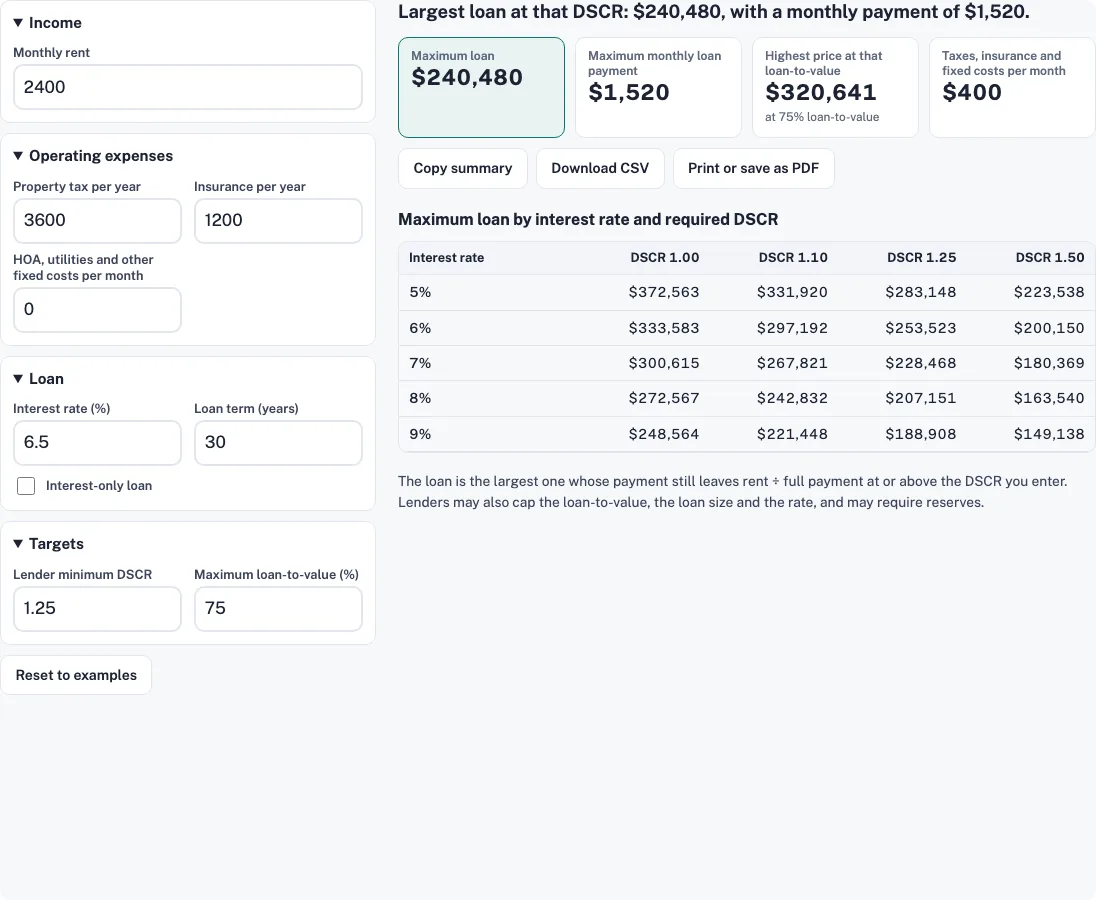Change the Interest rate (%) input
The height and width of the screenshot is (900, 1096).
pyautogui.click(x=97, y=442)
